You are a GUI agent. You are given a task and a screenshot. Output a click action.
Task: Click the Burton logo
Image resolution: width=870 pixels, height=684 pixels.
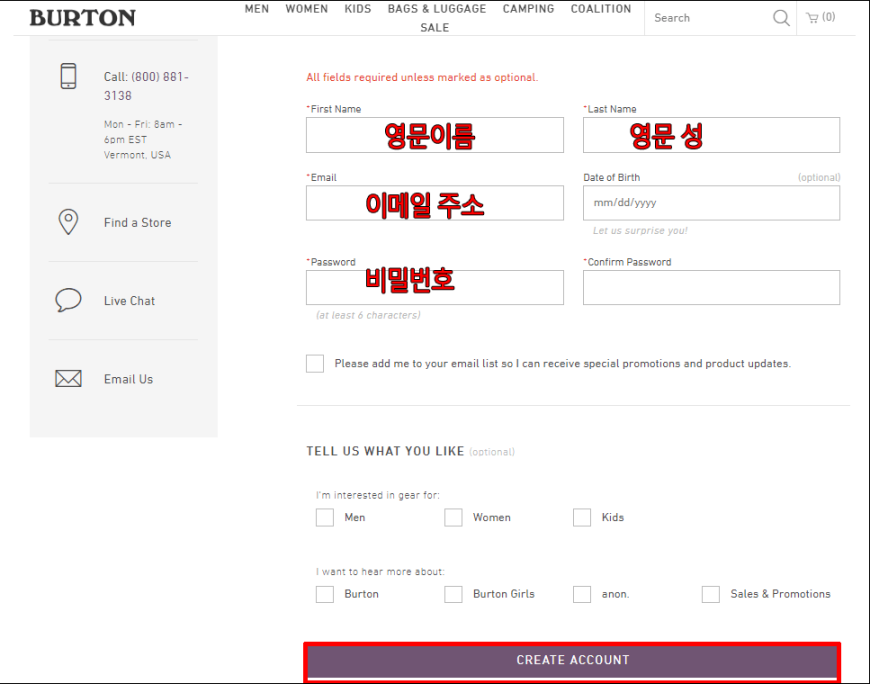[x=82, y=18]
